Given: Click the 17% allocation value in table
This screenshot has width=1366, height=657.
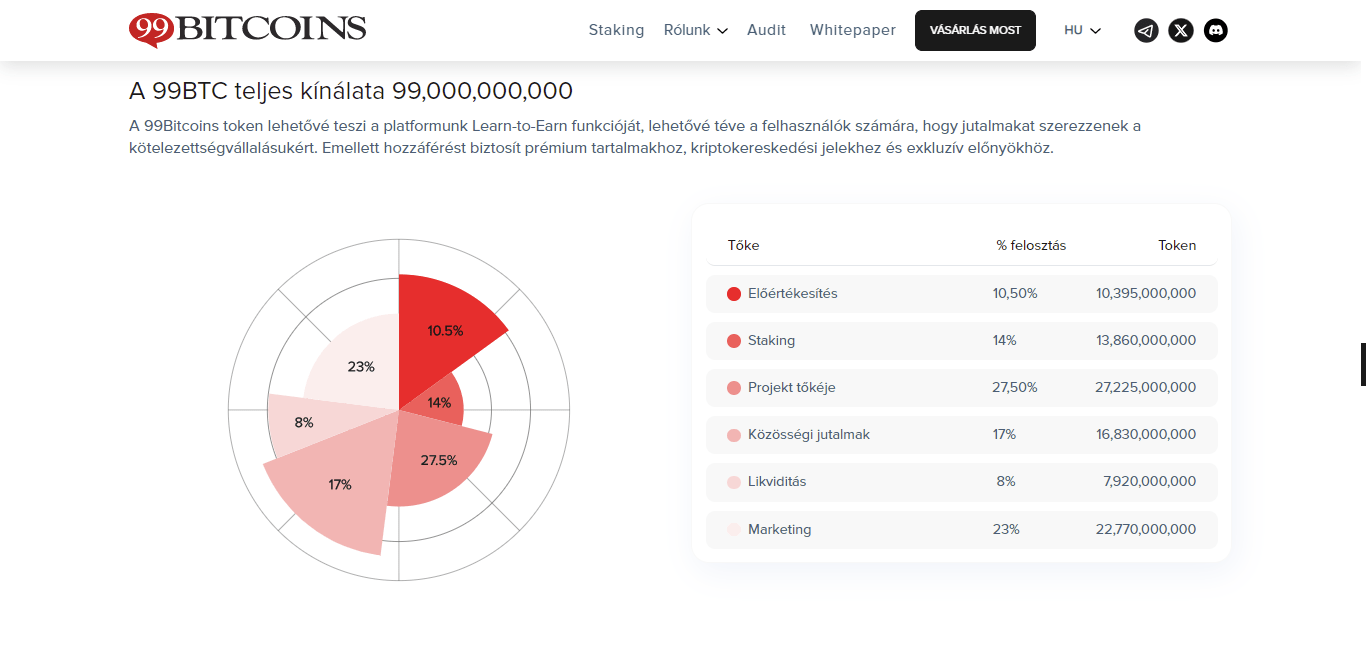Looking at the screenshot, I should coord(1004,435).
